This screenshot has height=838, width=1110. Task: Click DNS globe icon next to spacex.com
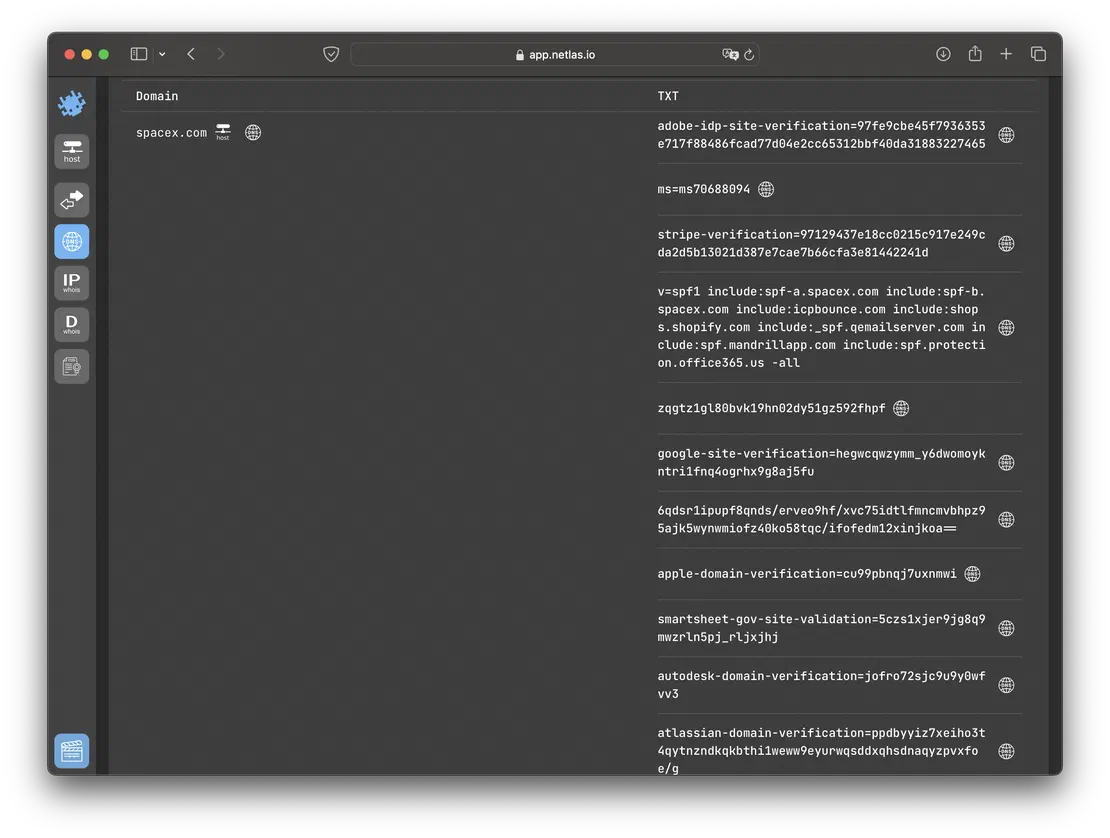253,132
